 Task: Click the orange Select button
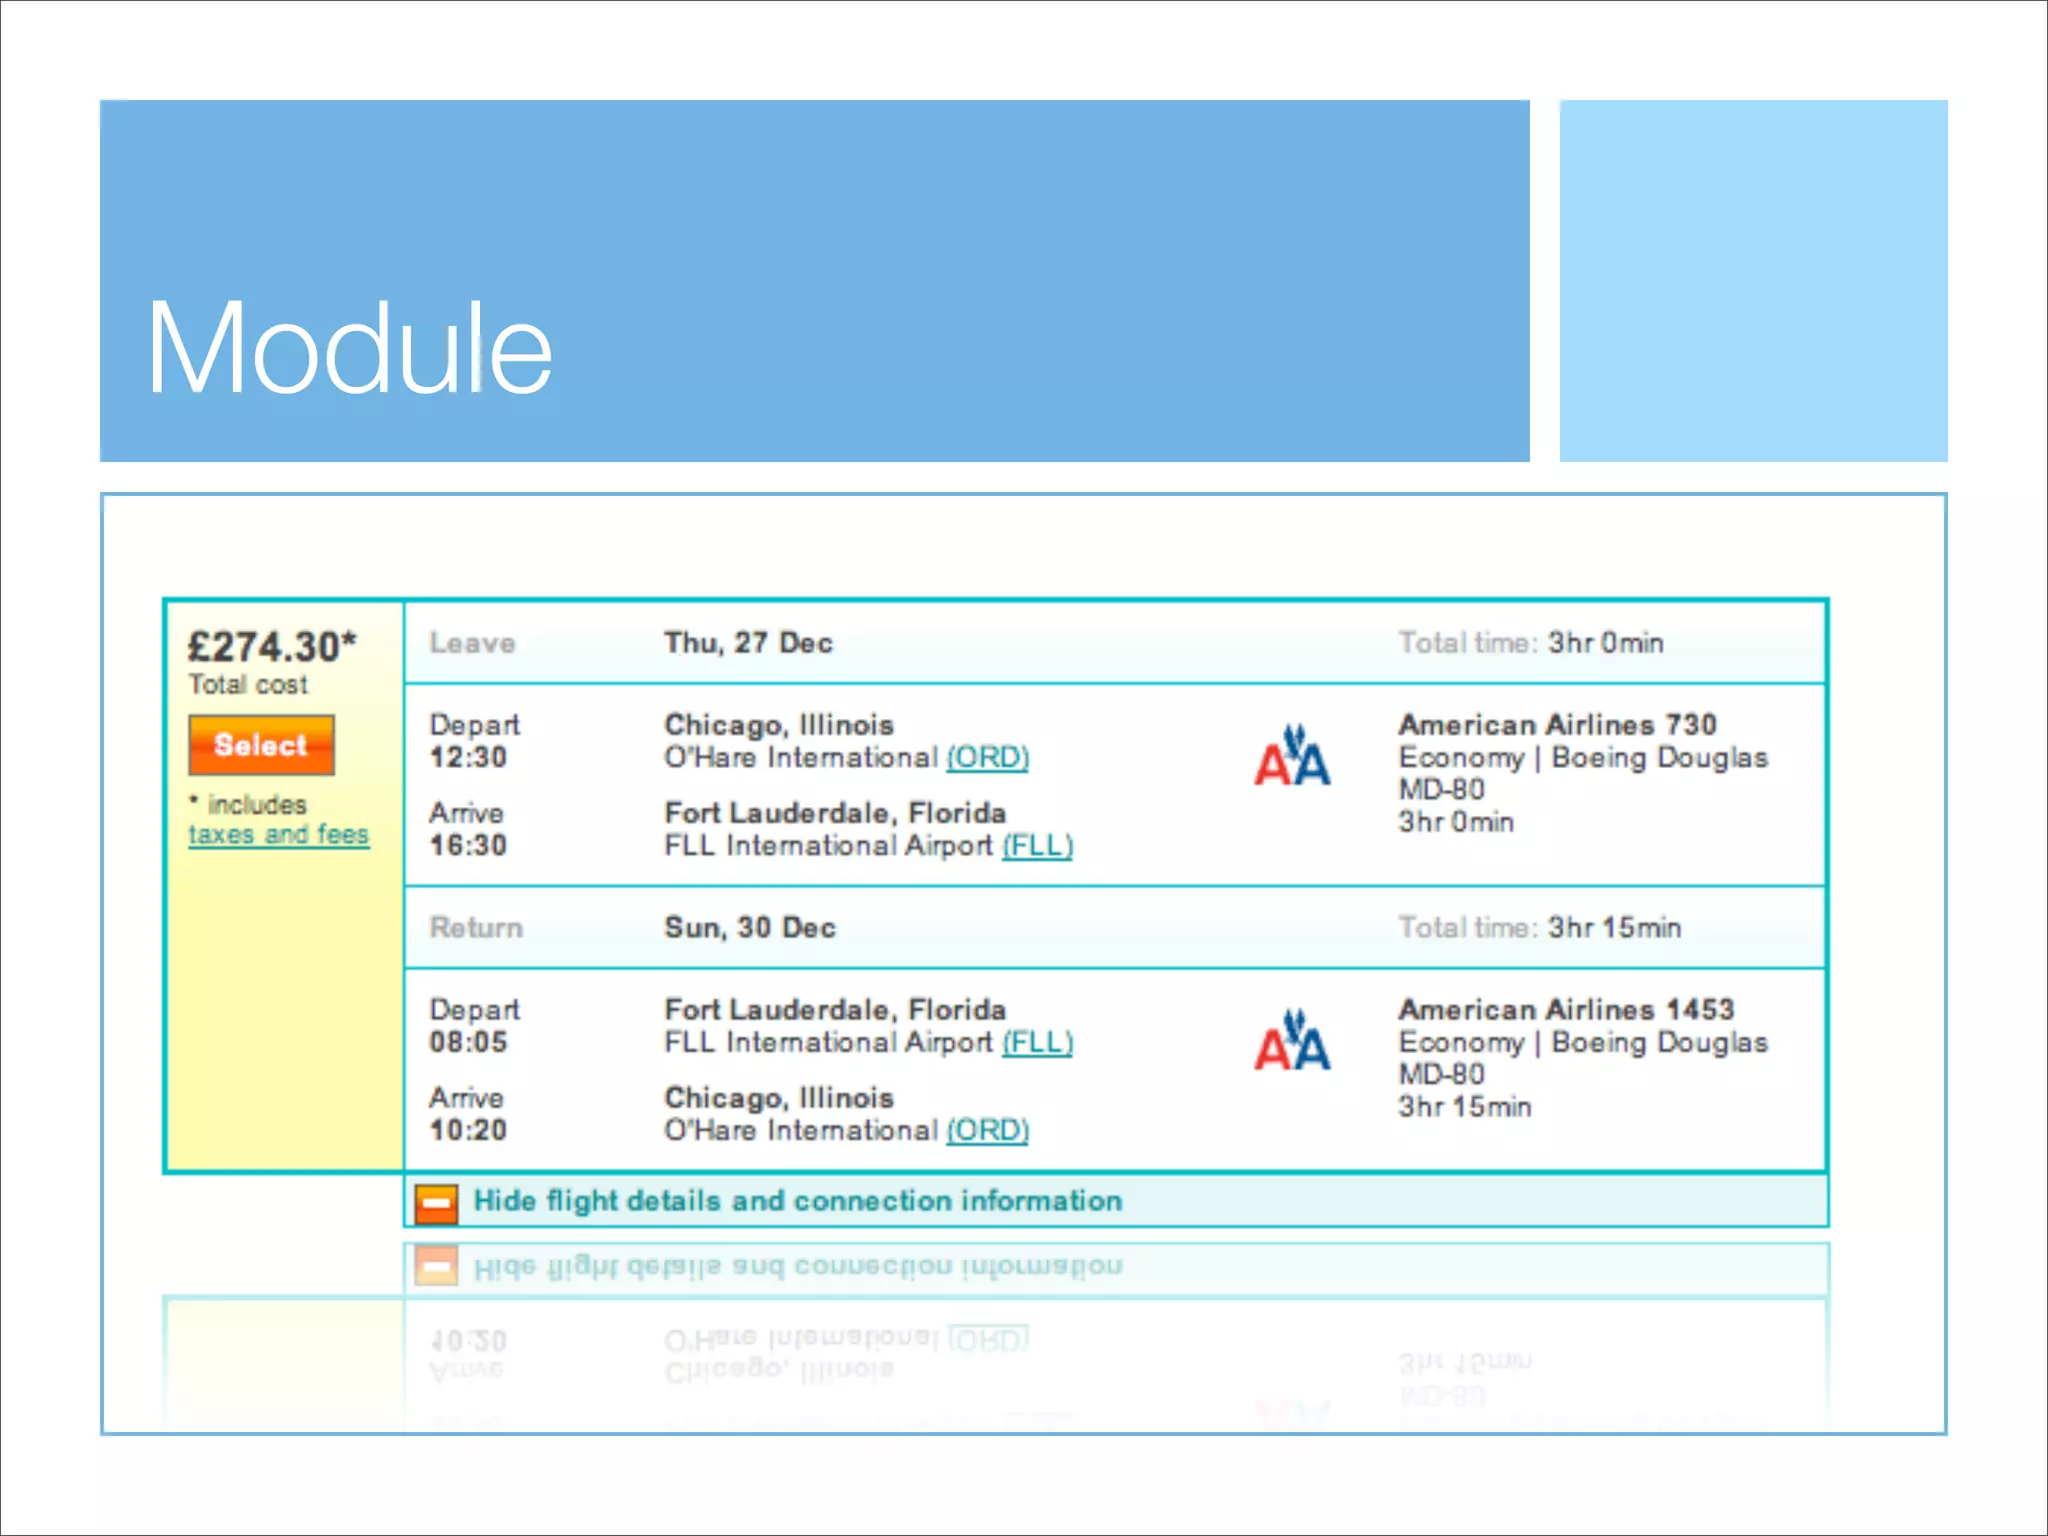[261, 745]
